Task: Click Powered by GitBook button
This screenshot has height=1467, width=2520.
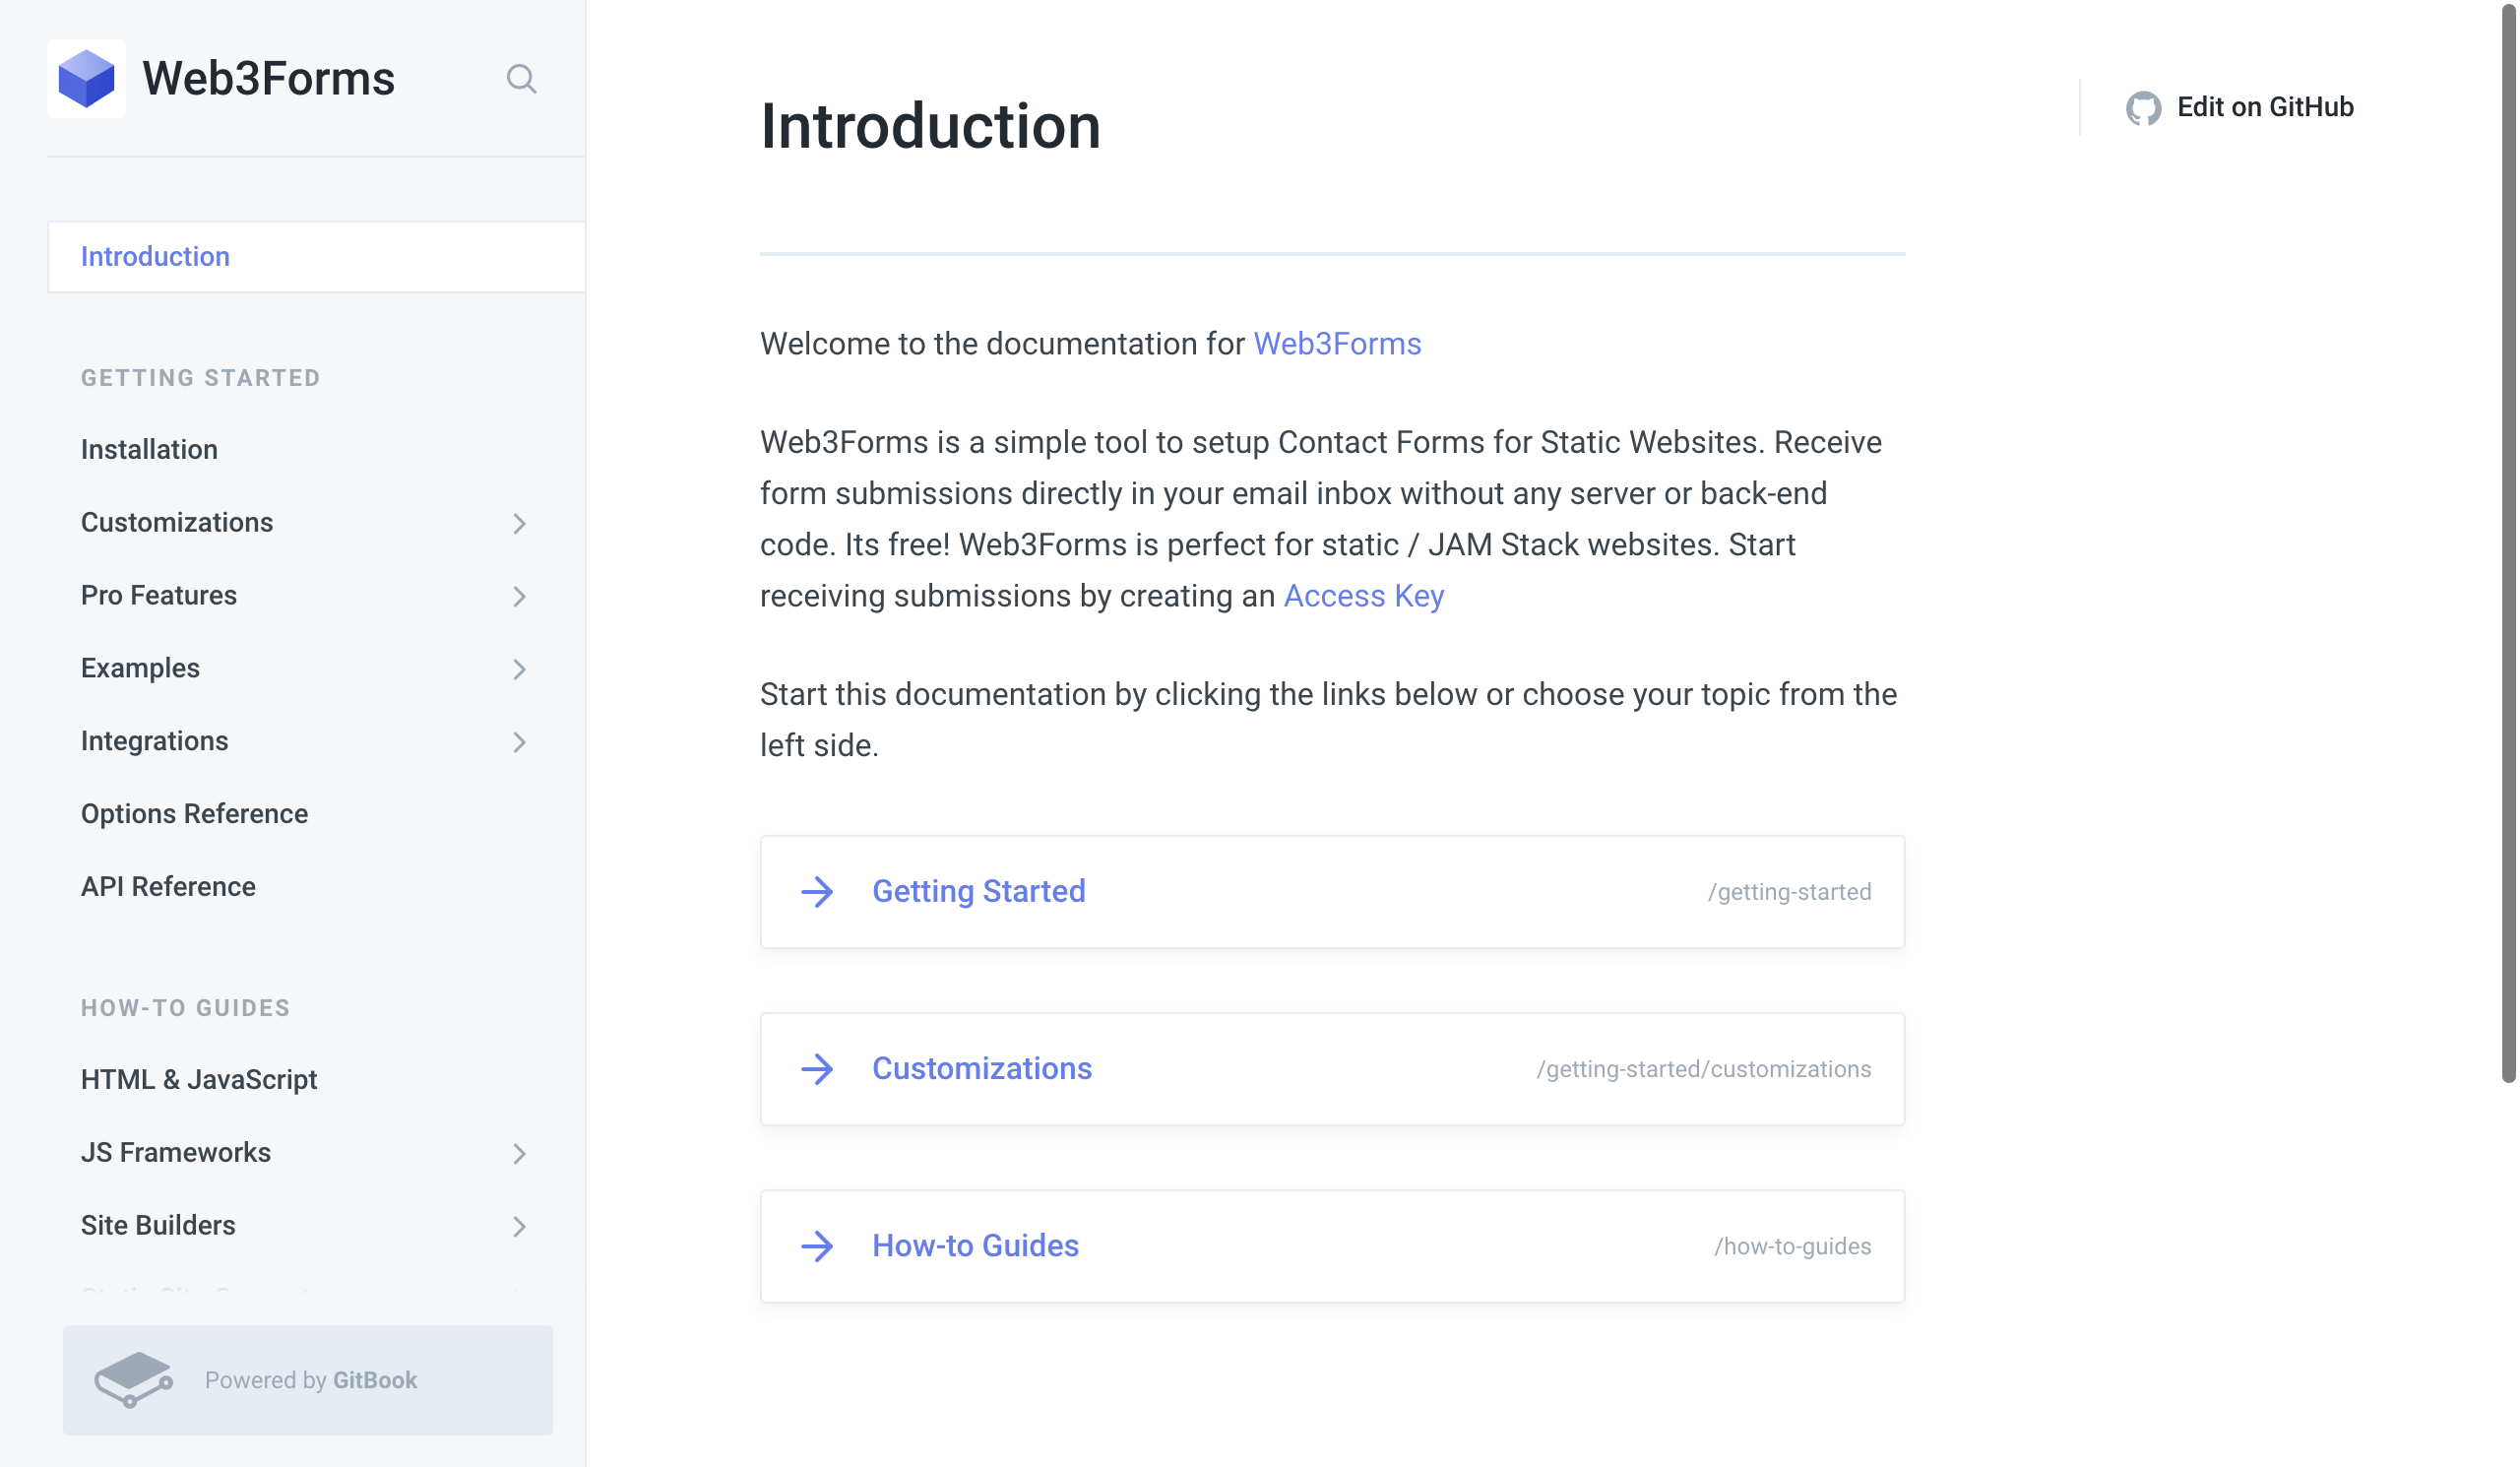Action: tap(308, 1381)
